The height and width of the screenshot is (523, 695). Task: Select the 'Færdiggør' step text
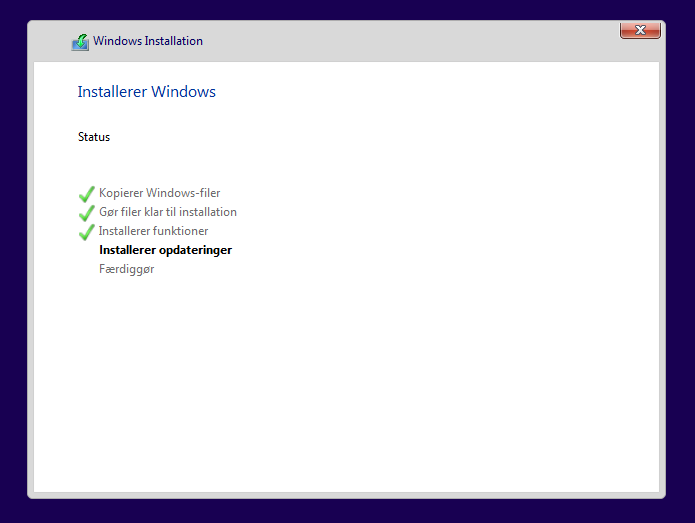126,269
